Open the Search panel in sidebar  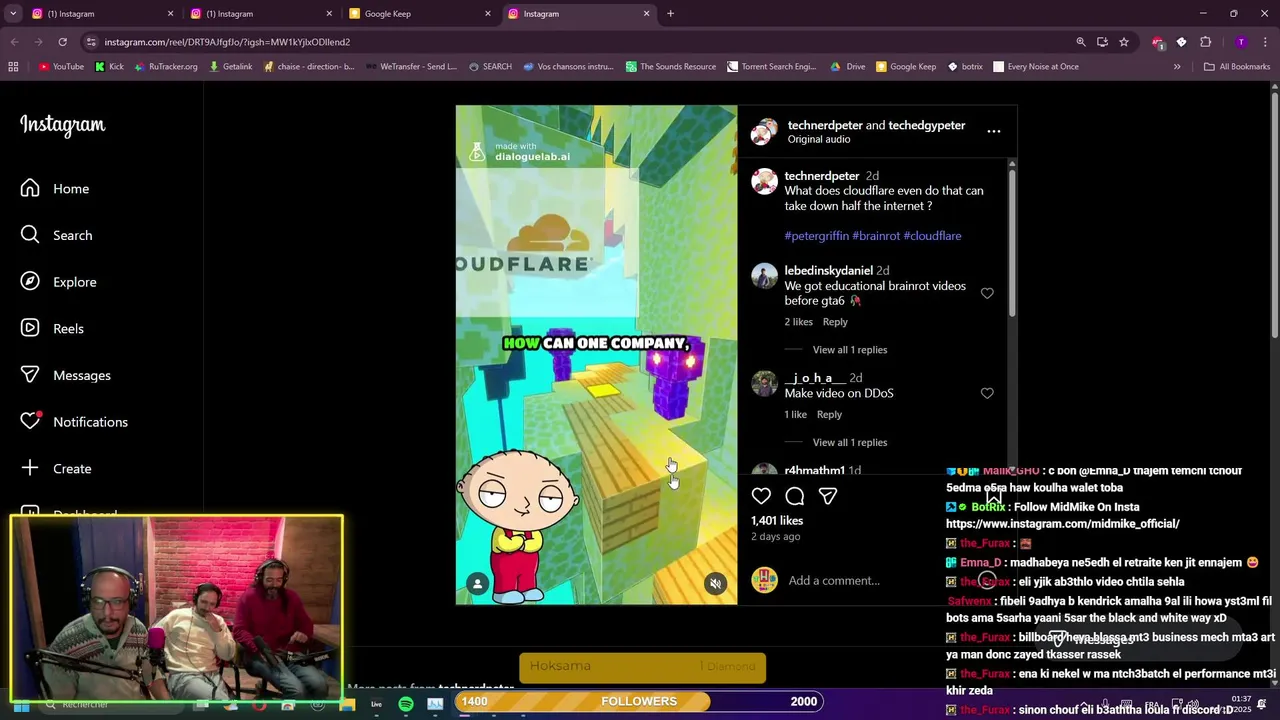pyautogui.click(x=57, y=235)
